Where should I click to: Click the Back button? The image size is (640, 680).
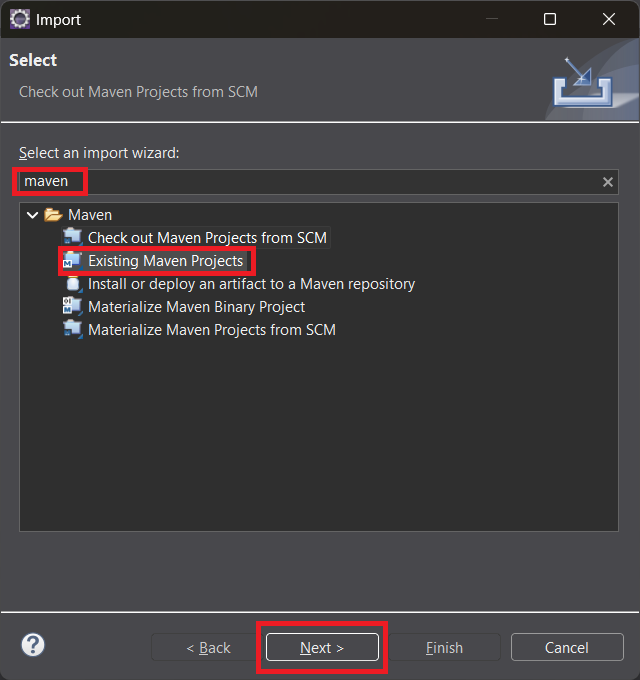[x=208, y=647]
